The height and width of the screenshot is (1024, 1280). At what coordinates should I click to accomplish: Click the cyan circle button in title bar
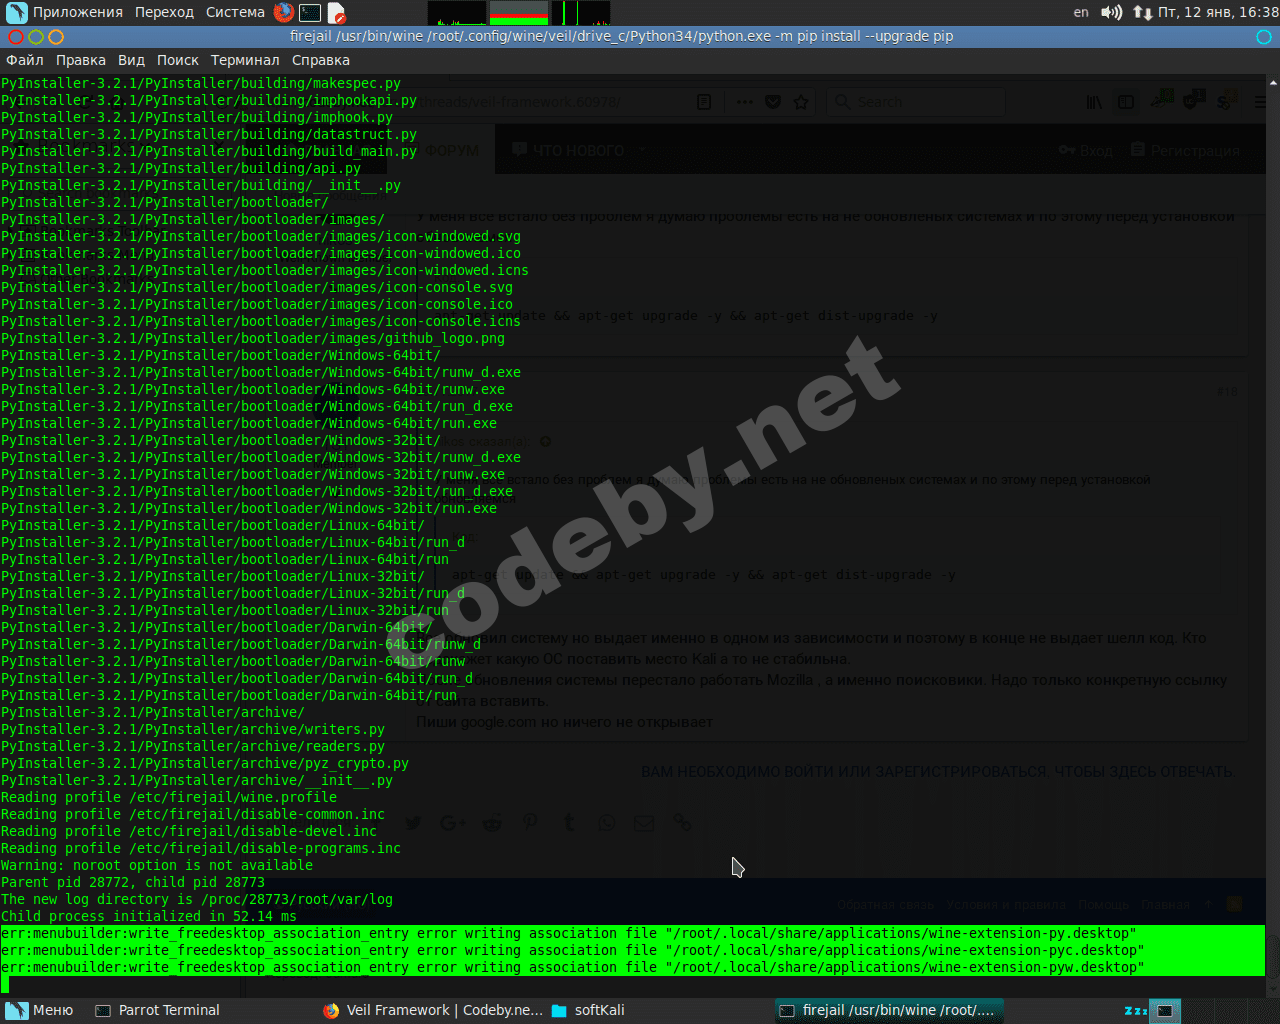(x=1264, y=37)
